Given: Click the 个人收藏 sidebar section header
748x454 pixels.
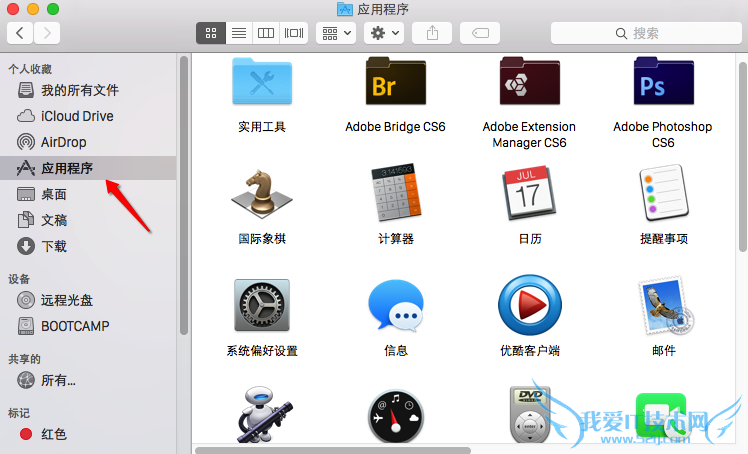Looking at the screenshot, I should (30, 69).
